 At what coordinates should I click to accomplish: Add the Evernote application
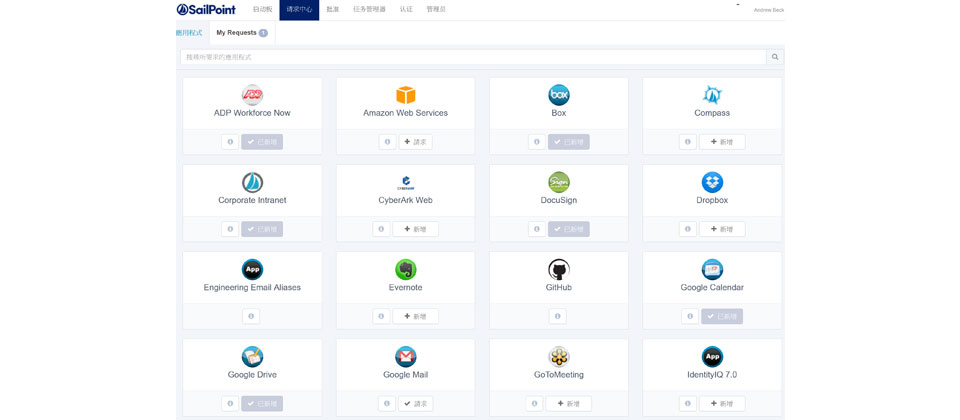coord(416,317)
